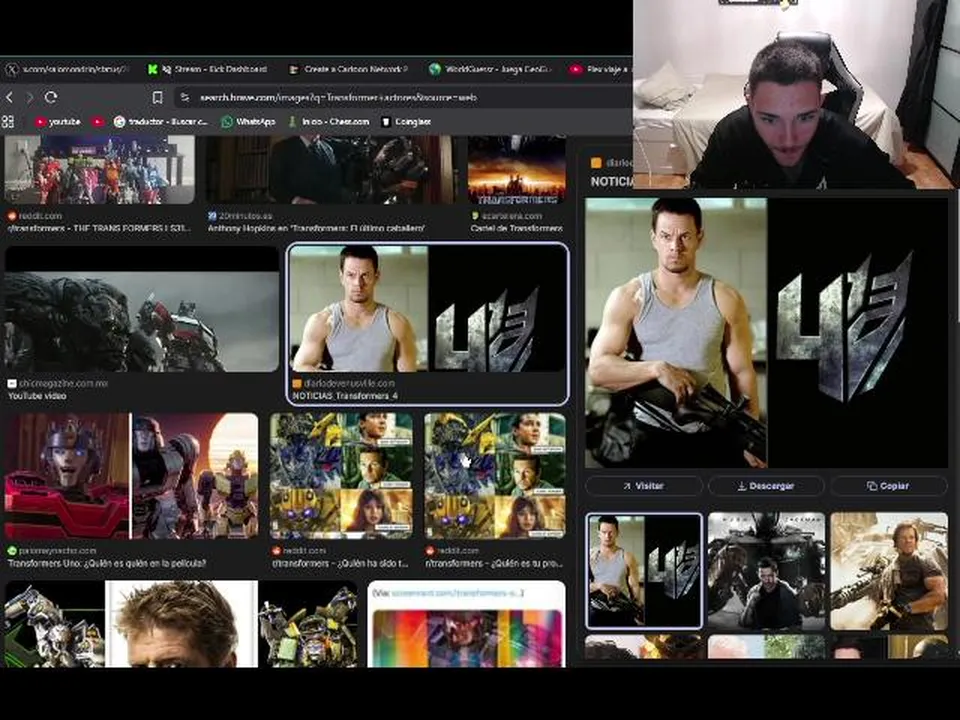Screen dimensions: 960x720
Task: Click title 'Anthony Hopkins en Transformers: El último caballero'
Action: tap(317, 228)
